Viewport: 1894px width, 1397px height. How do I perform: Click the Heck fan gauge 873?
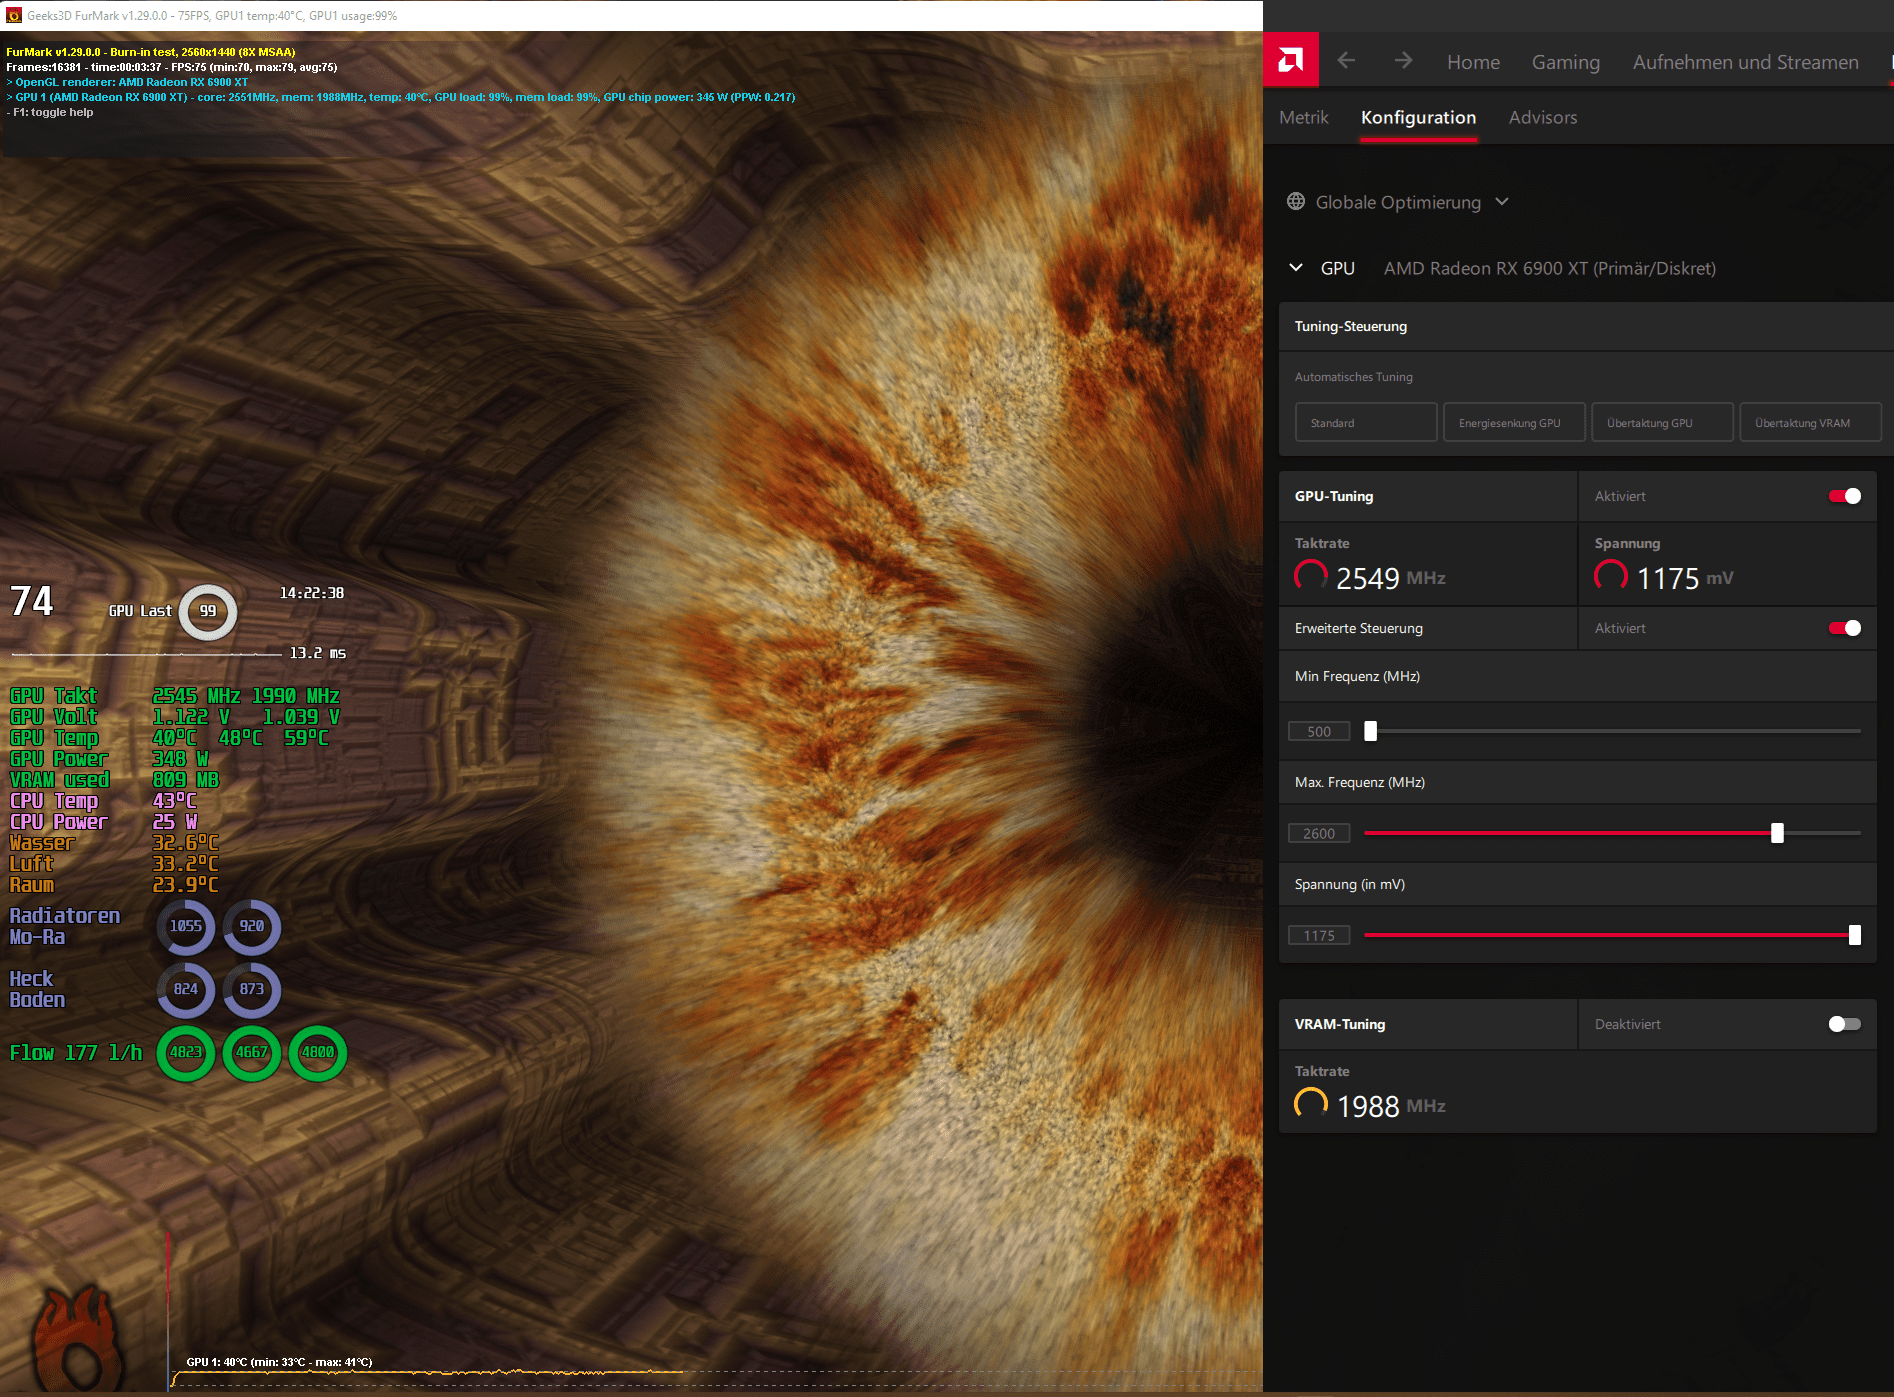252,989
